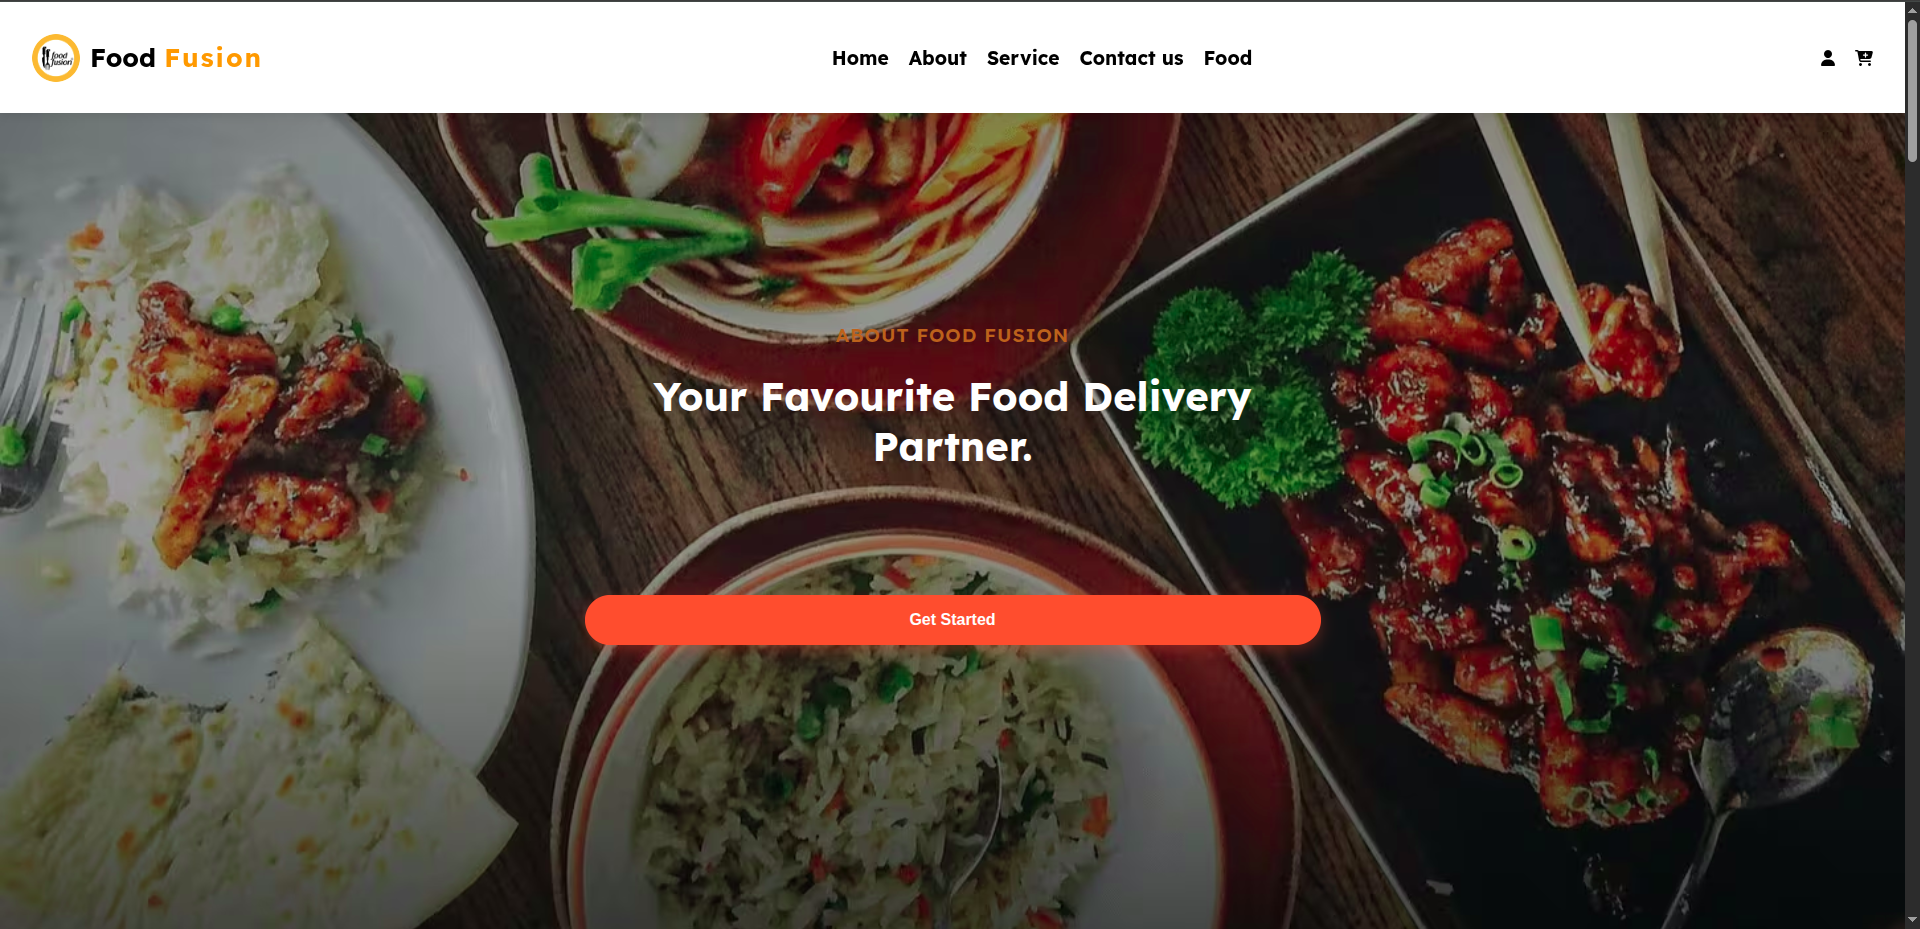The width and height of the screenshot is (1920, 929).
Task: Click the Your Favourite Food Delivery Partner heading
Action: coord(952,422)
